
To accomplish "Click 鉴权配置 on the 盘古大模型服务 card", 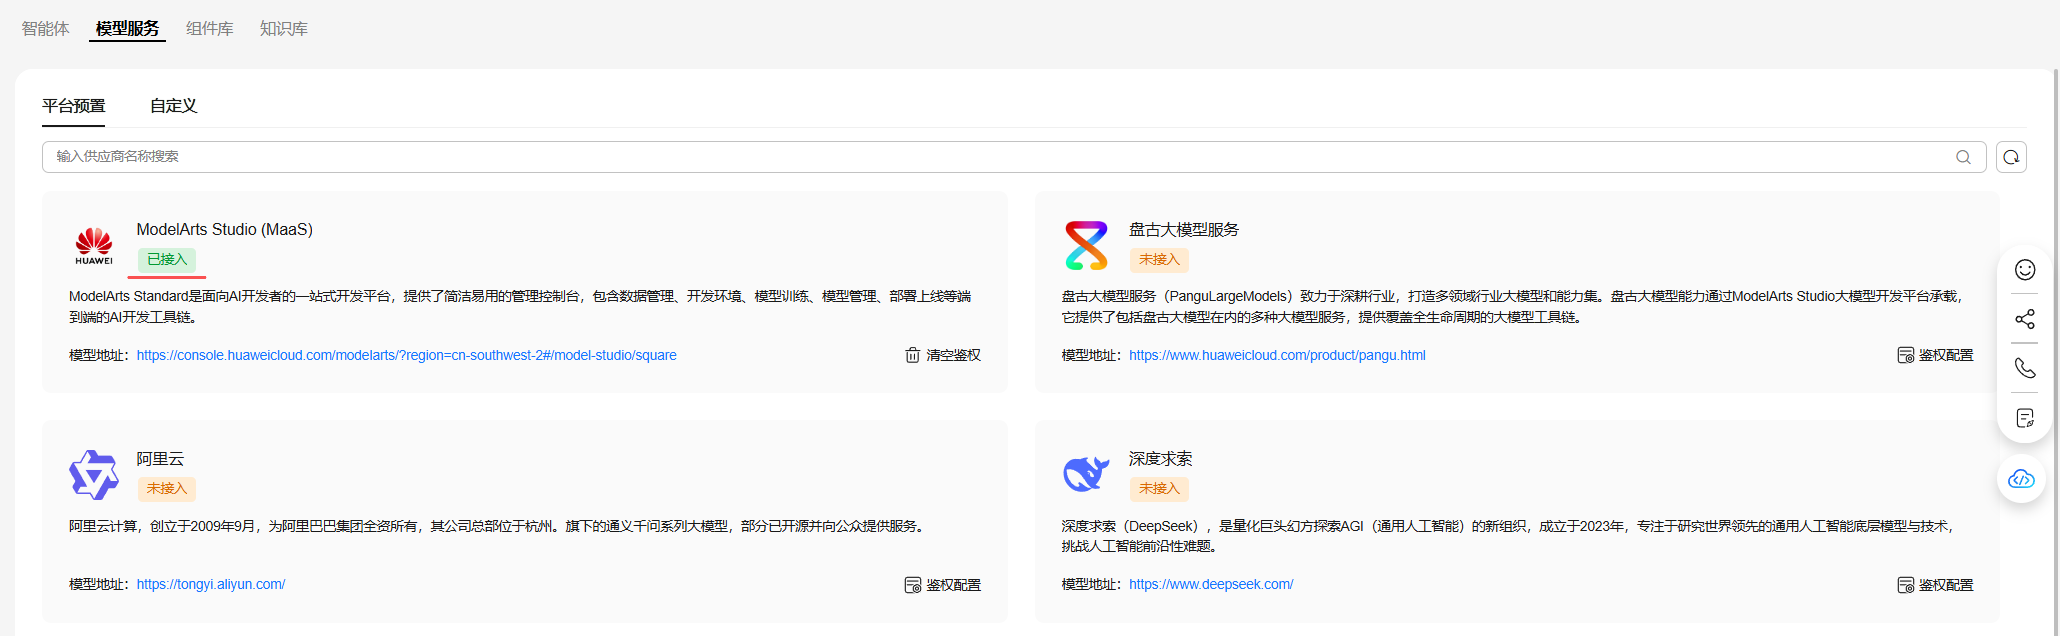I will coord(1935,355).
